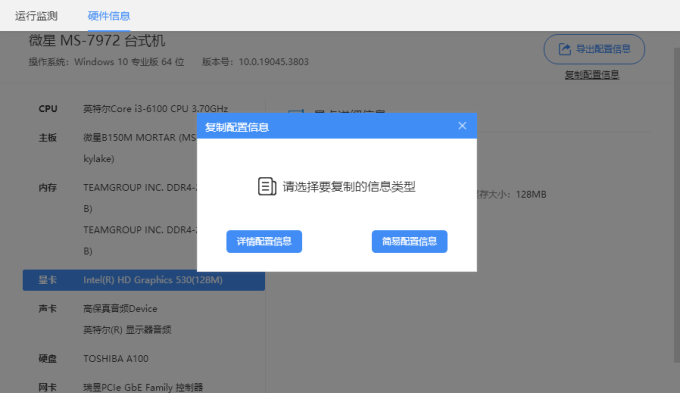680x393 pixels.
Task: Select the 硬件信息 tab
Action: [x=109, y=16]
